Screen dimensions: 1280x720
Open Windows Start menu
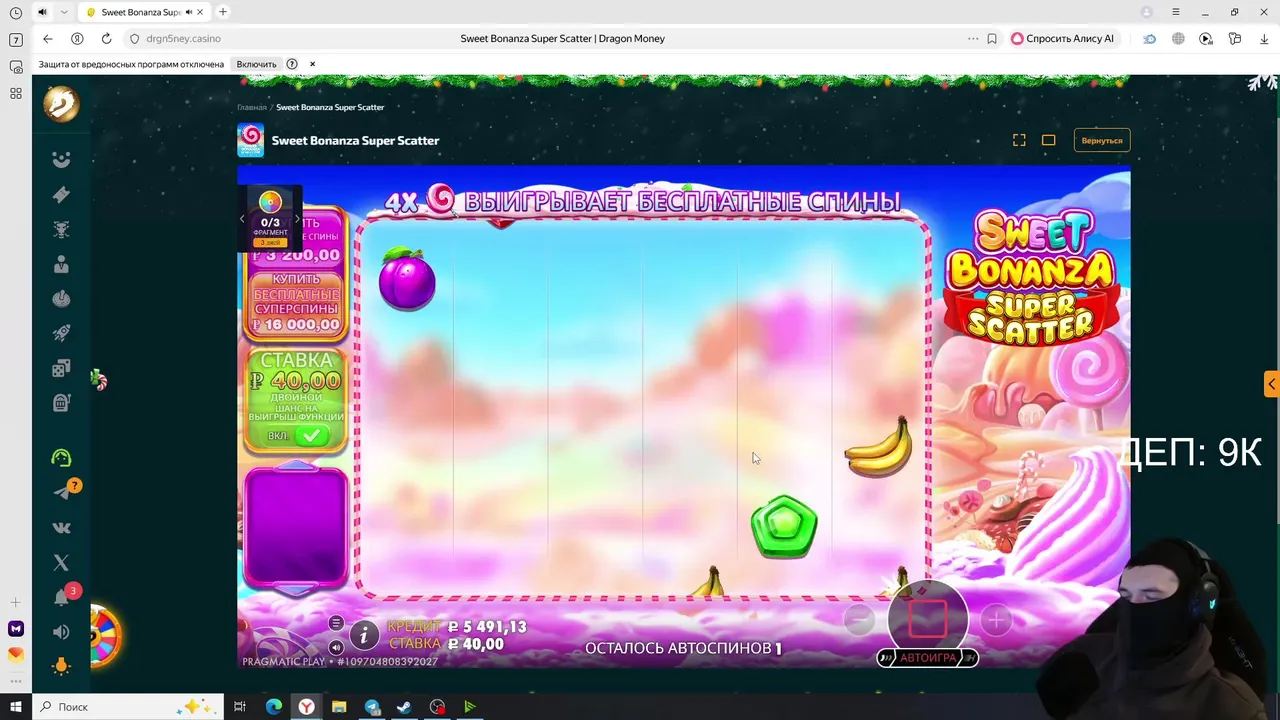tap(15, 706)
